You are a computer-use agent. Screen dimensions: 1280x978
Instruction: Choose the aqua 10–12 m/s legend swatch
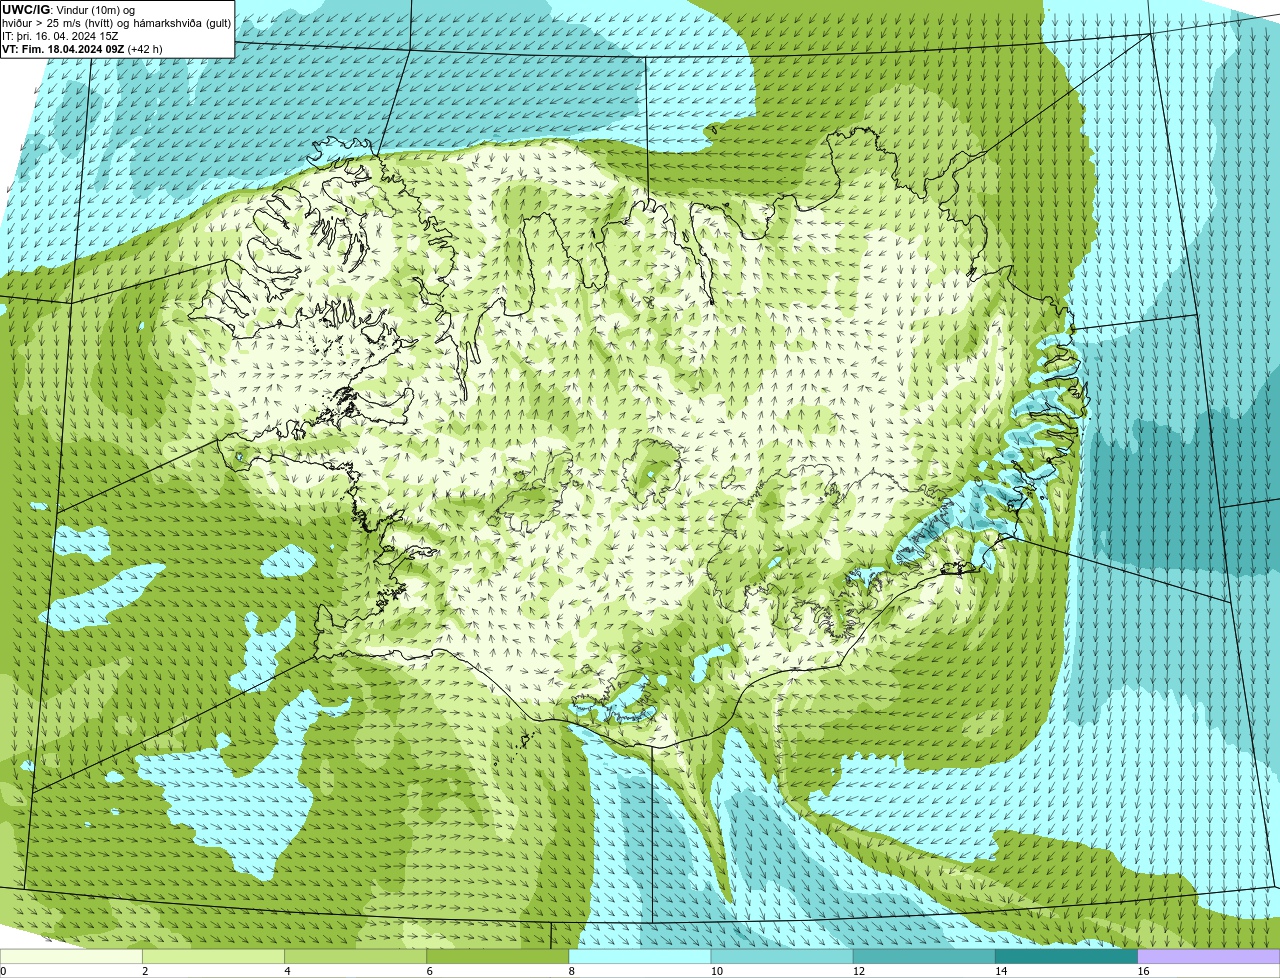(x=782, y=956)
